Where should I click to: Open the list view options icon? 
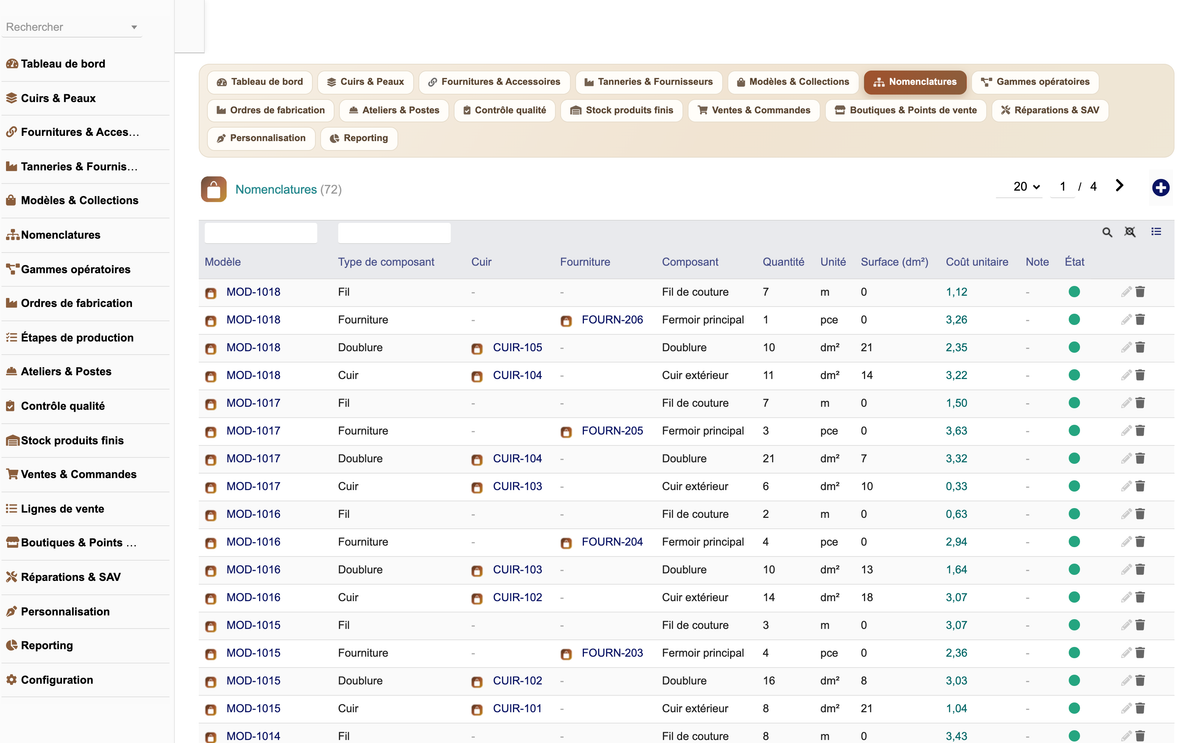(x=1156, y=232)
